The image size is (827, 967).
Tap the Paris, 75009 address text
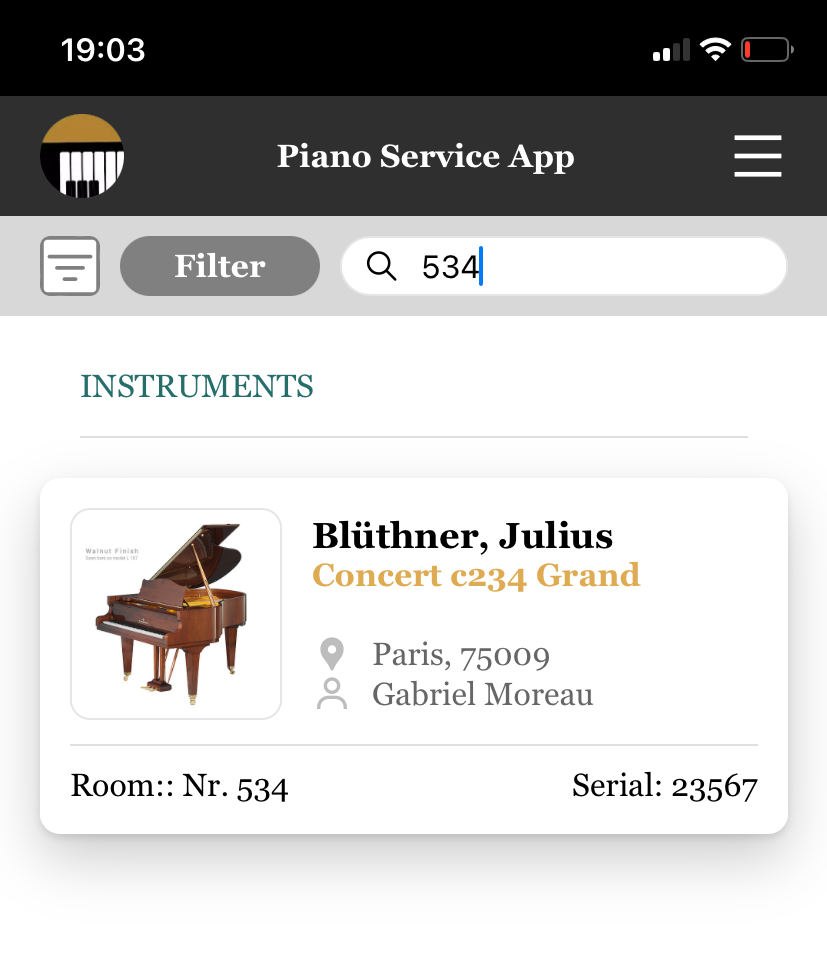(461, 655)
